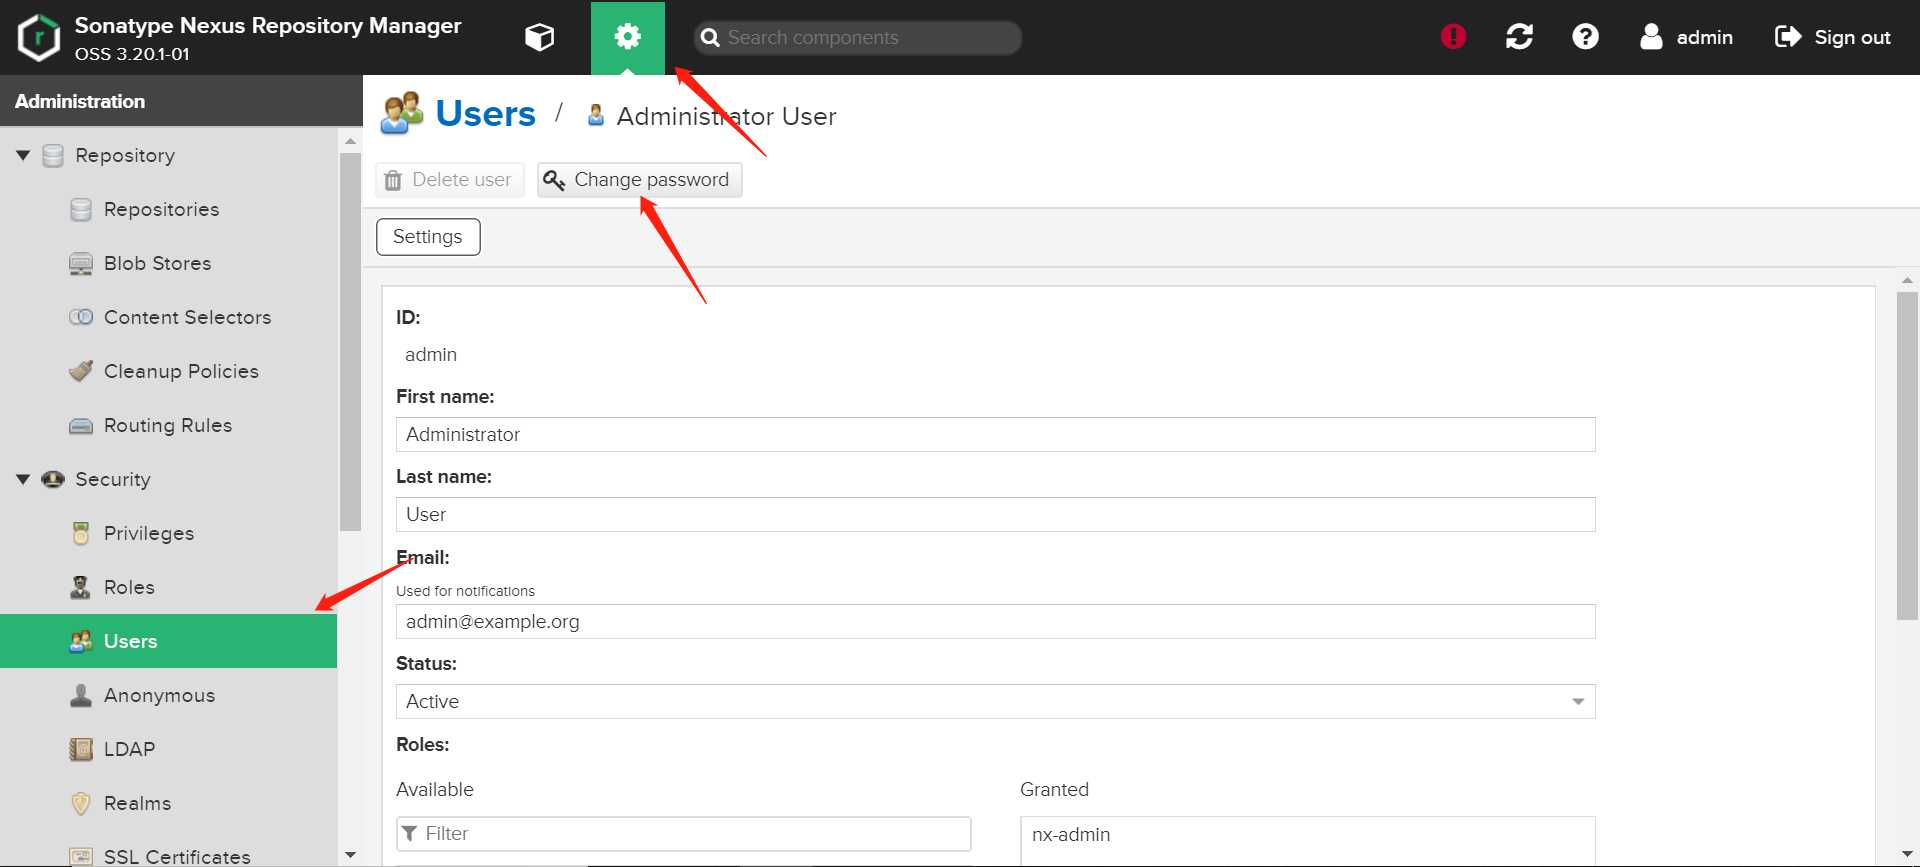
Task: Collapse the Repository tree section
Action: click(x=23, y=155)
